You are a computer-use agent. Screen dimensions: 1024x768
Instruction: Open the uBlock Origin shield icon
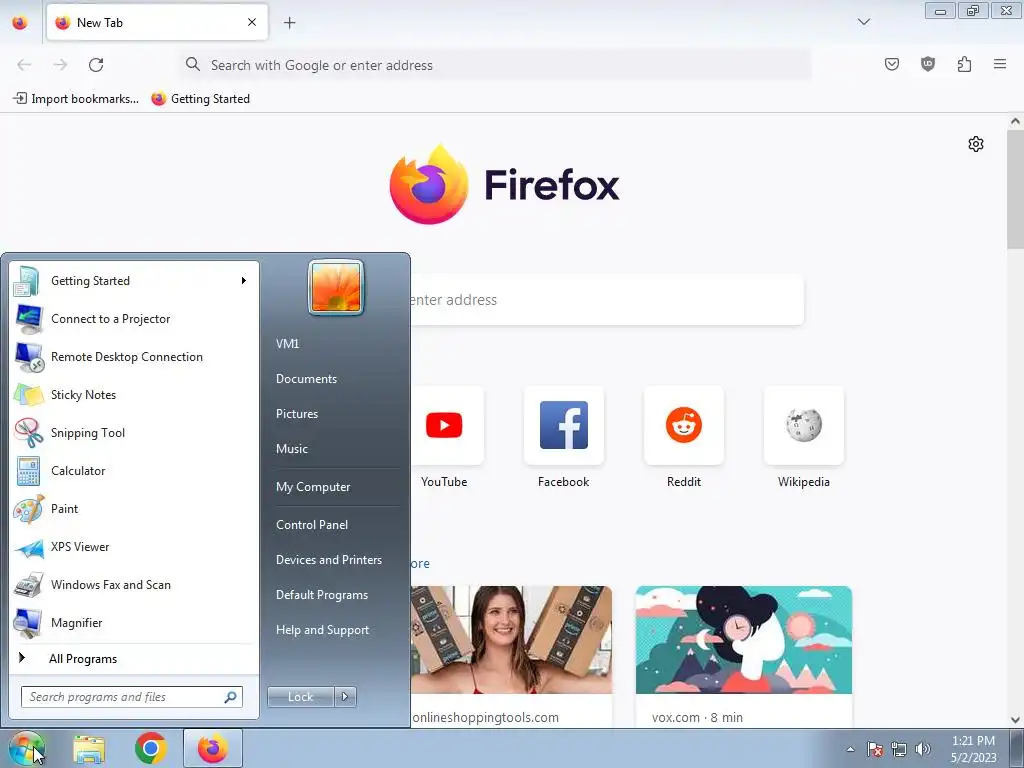tap(928, 64)
